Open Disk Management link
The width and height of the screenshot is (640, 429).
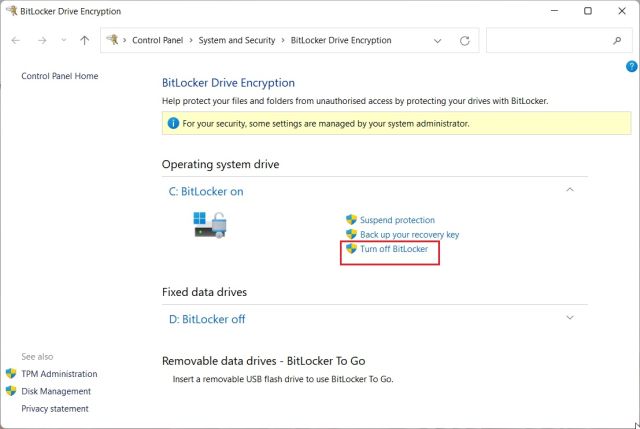point(56,391)
